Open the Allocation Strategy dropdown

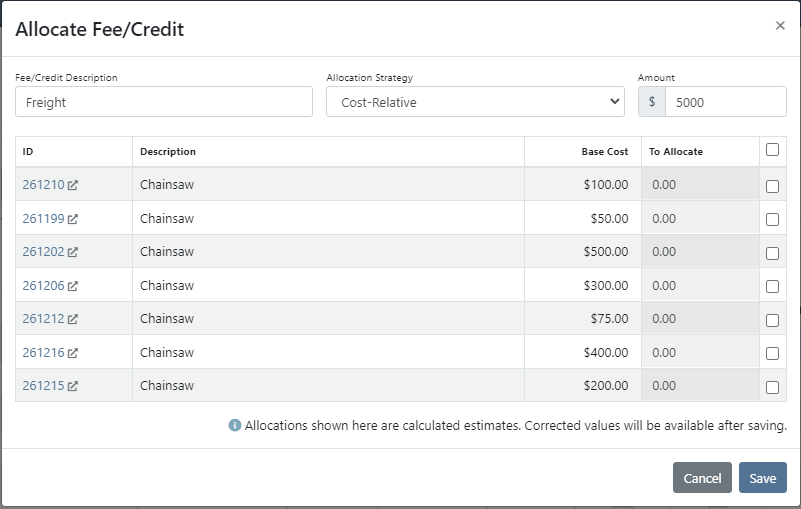[x=475, y=102]
